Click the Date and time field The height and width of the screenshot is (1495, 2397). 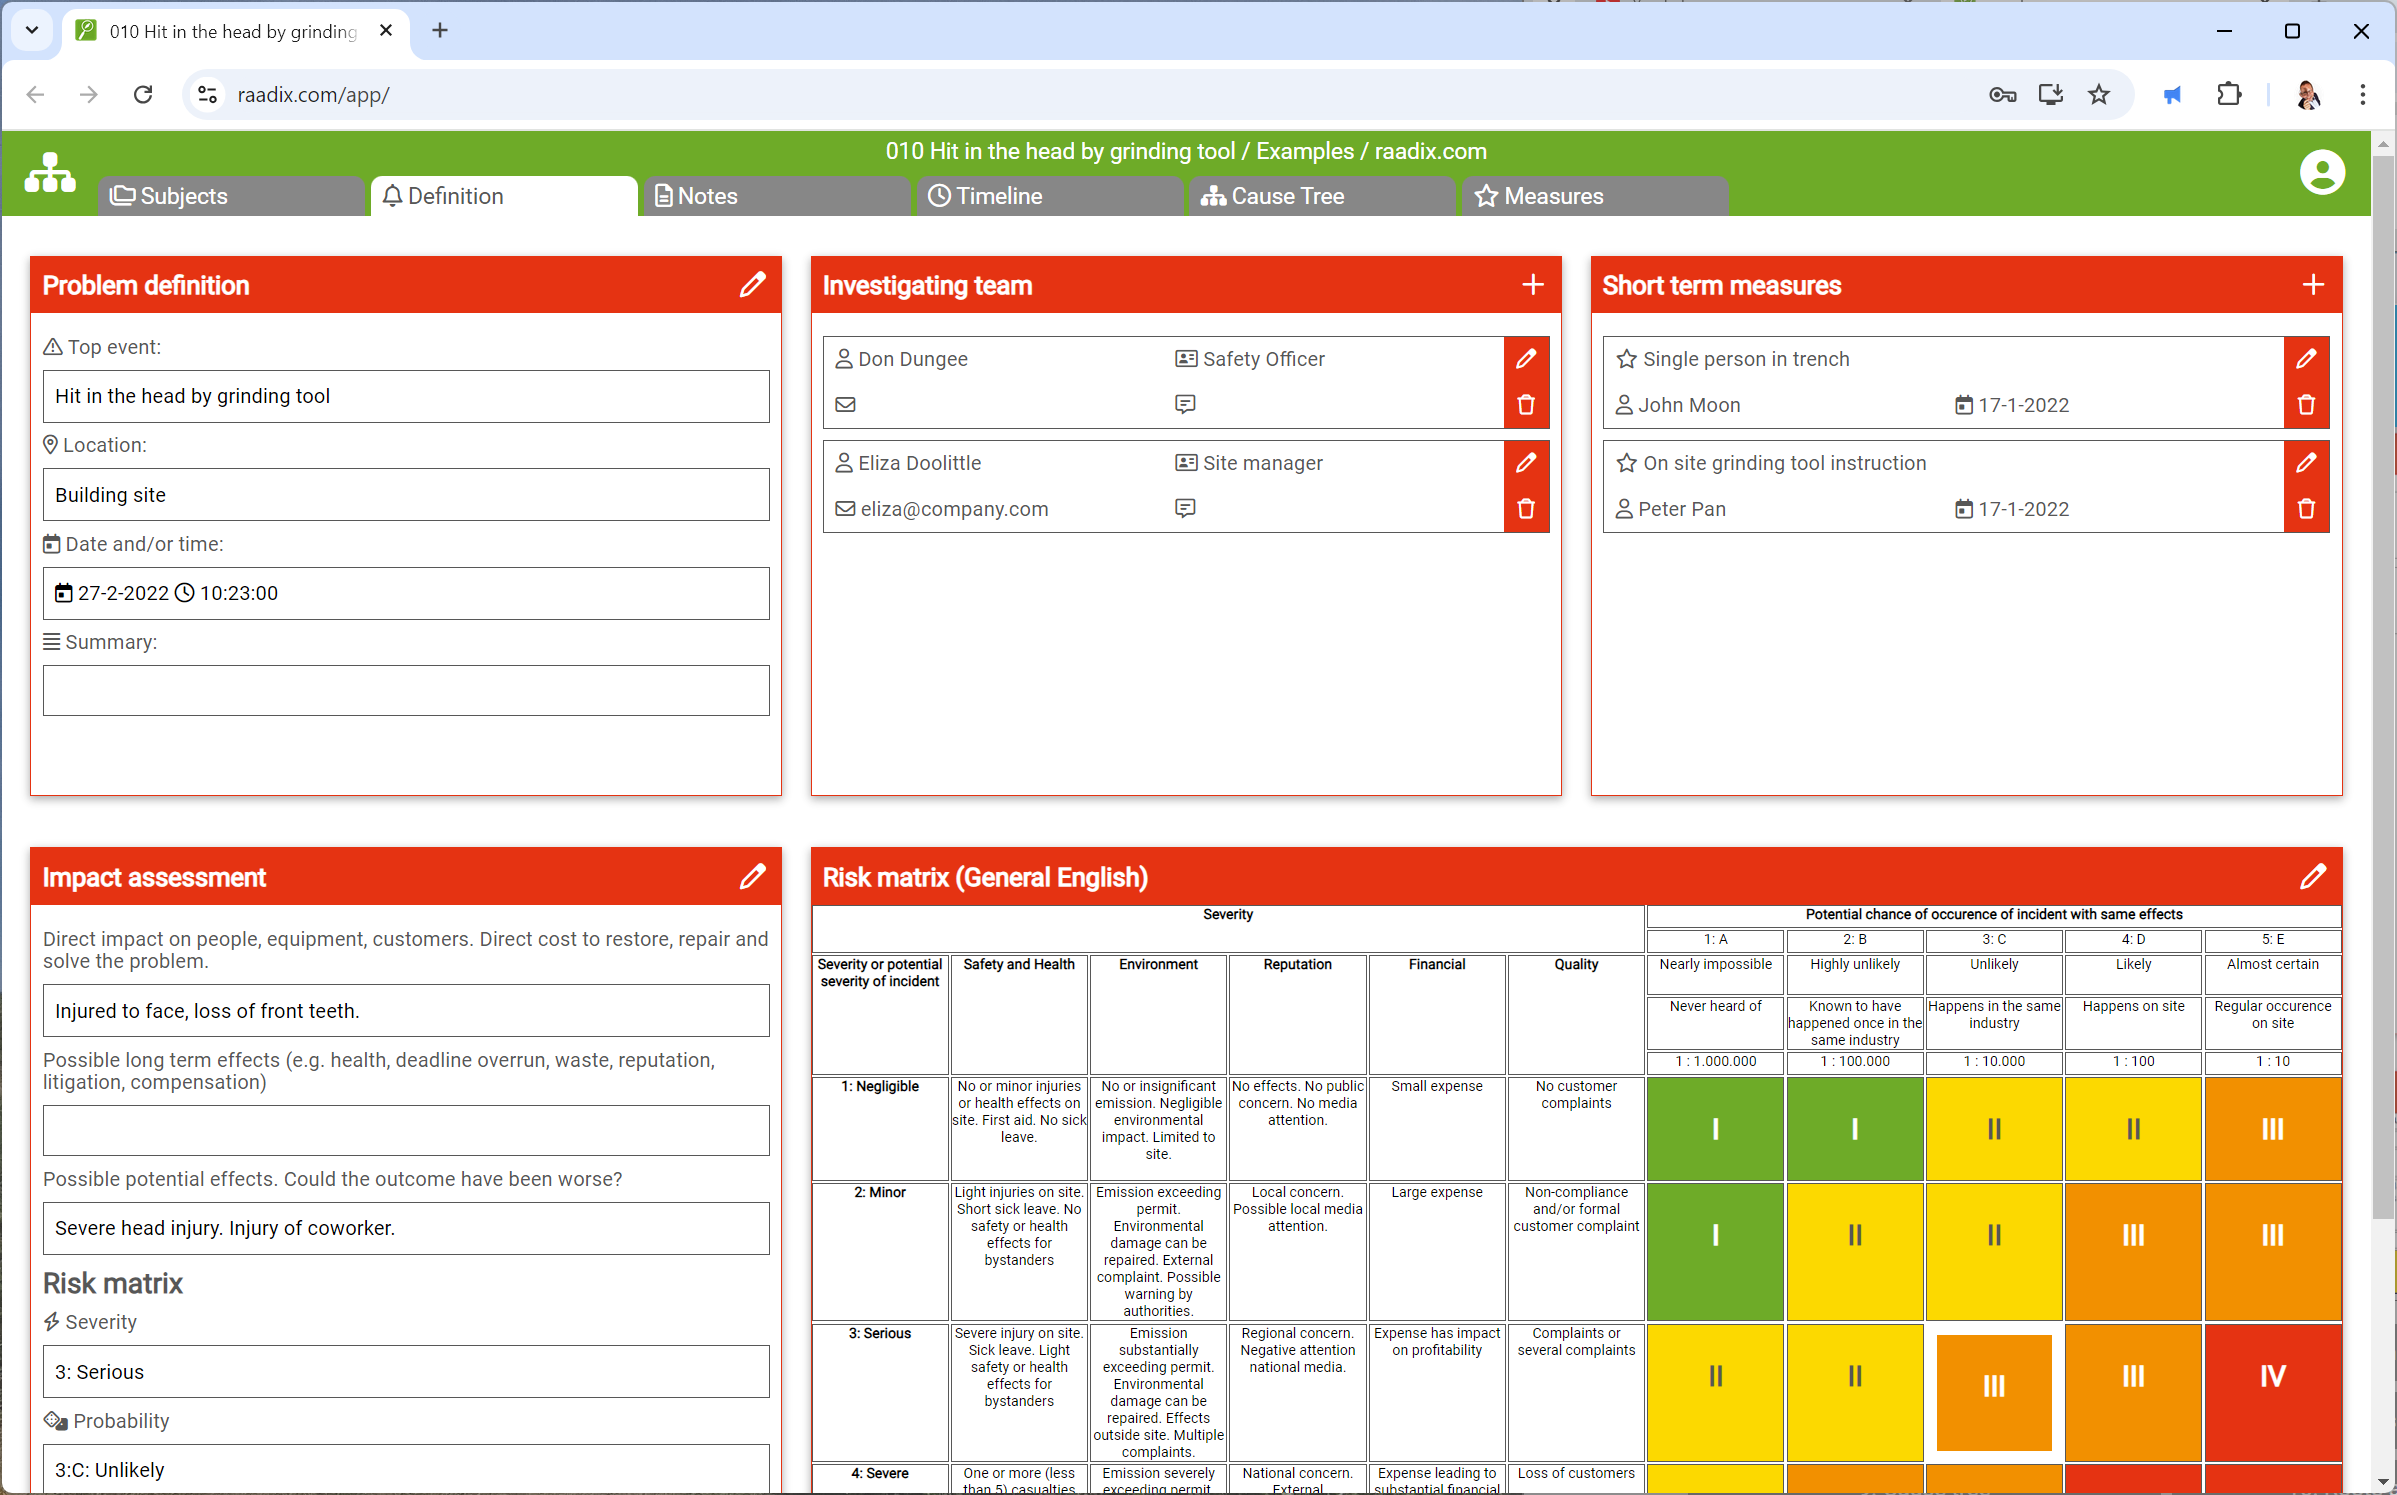[x=406, y=593]
